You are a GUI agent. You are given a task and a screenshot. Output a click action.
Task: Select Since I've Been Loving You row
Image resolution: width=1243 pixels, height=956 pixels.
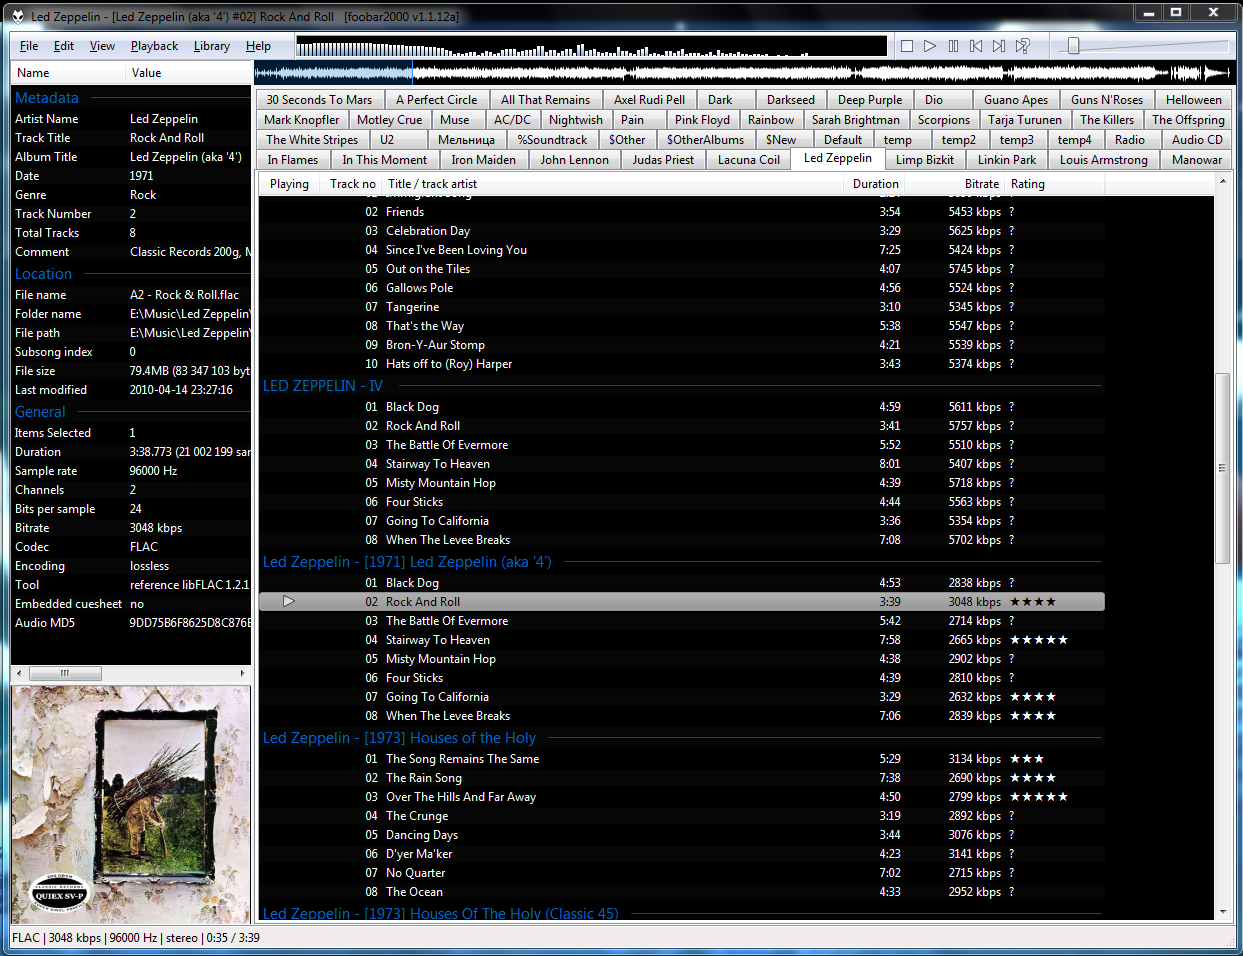(682, 250)
